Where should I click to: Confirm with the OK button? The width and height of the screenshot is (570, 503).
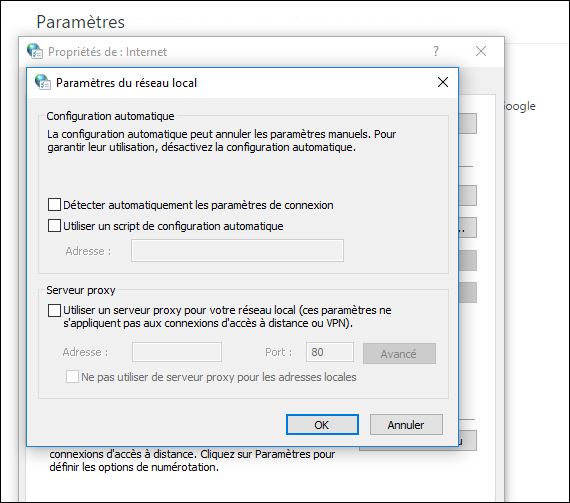[322, 424]
